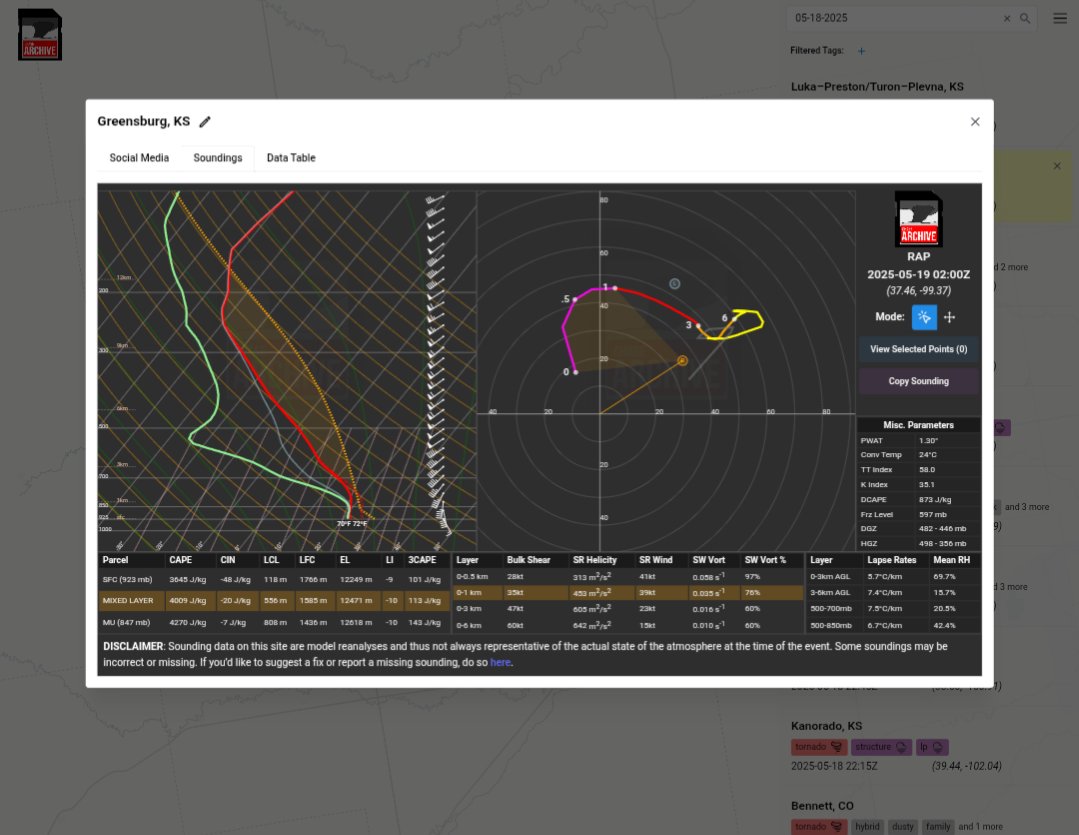Dismiss the yellow notice with its X

(1056, 166)
